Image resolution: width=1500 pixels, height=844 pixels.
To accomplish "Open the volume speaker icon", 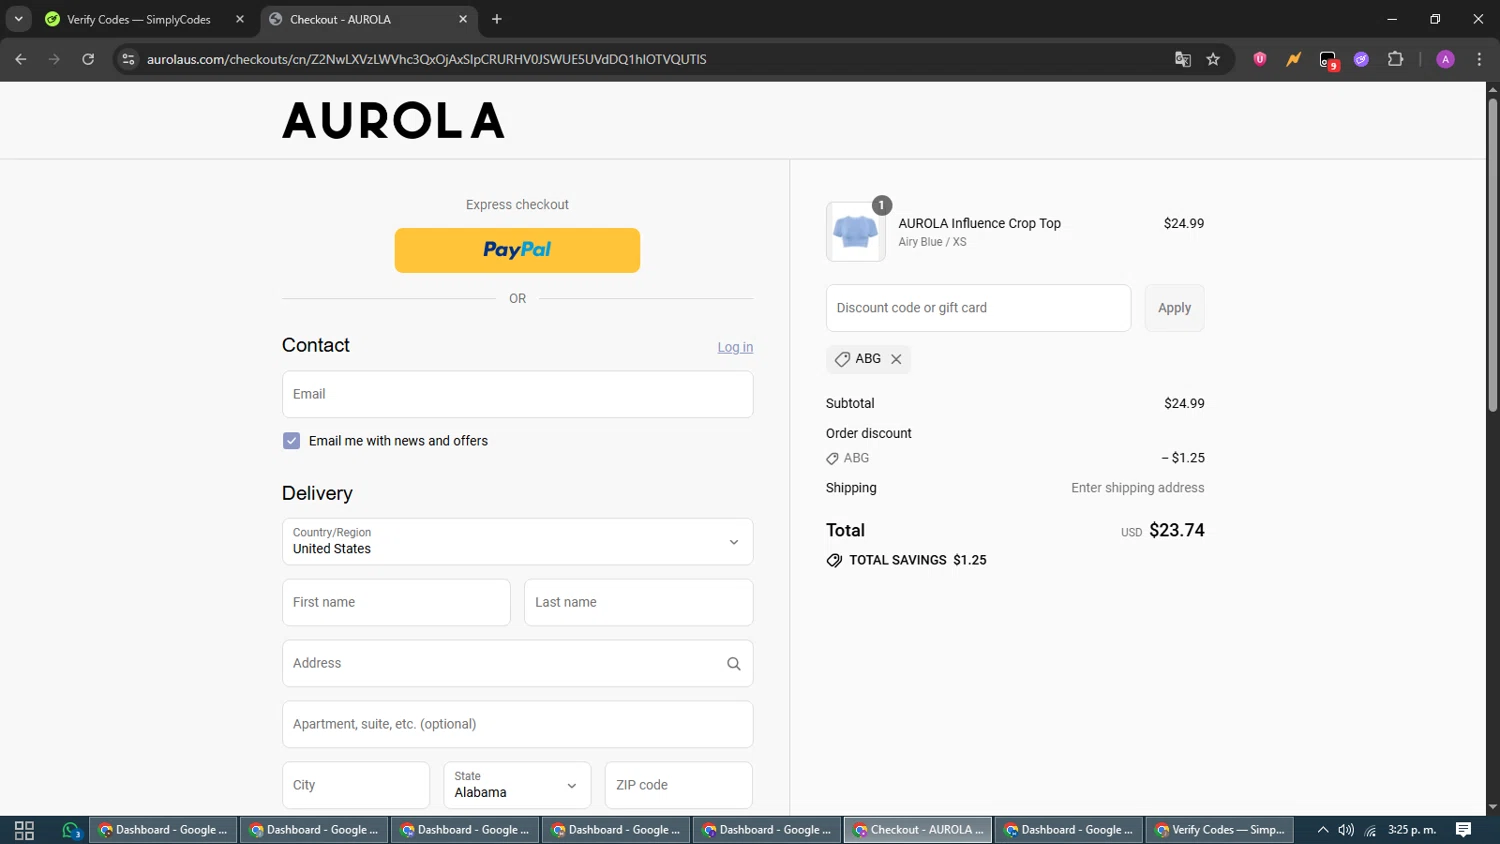I will click(1346, 830).
